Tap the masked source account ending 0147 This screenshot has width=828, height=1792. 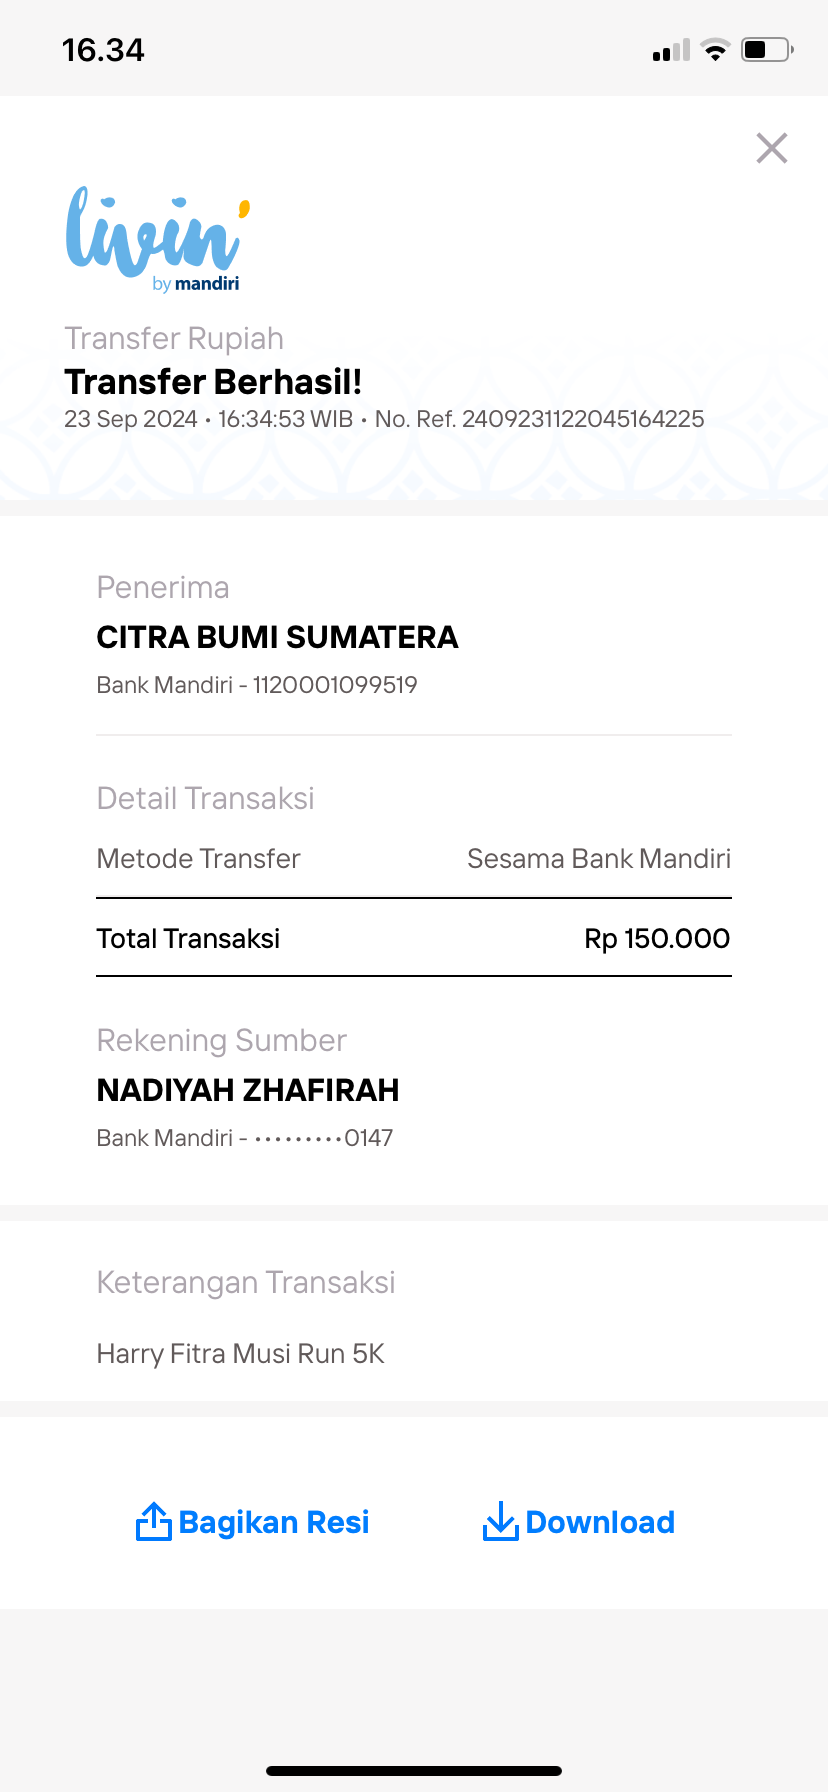[x=323, y=1138]
